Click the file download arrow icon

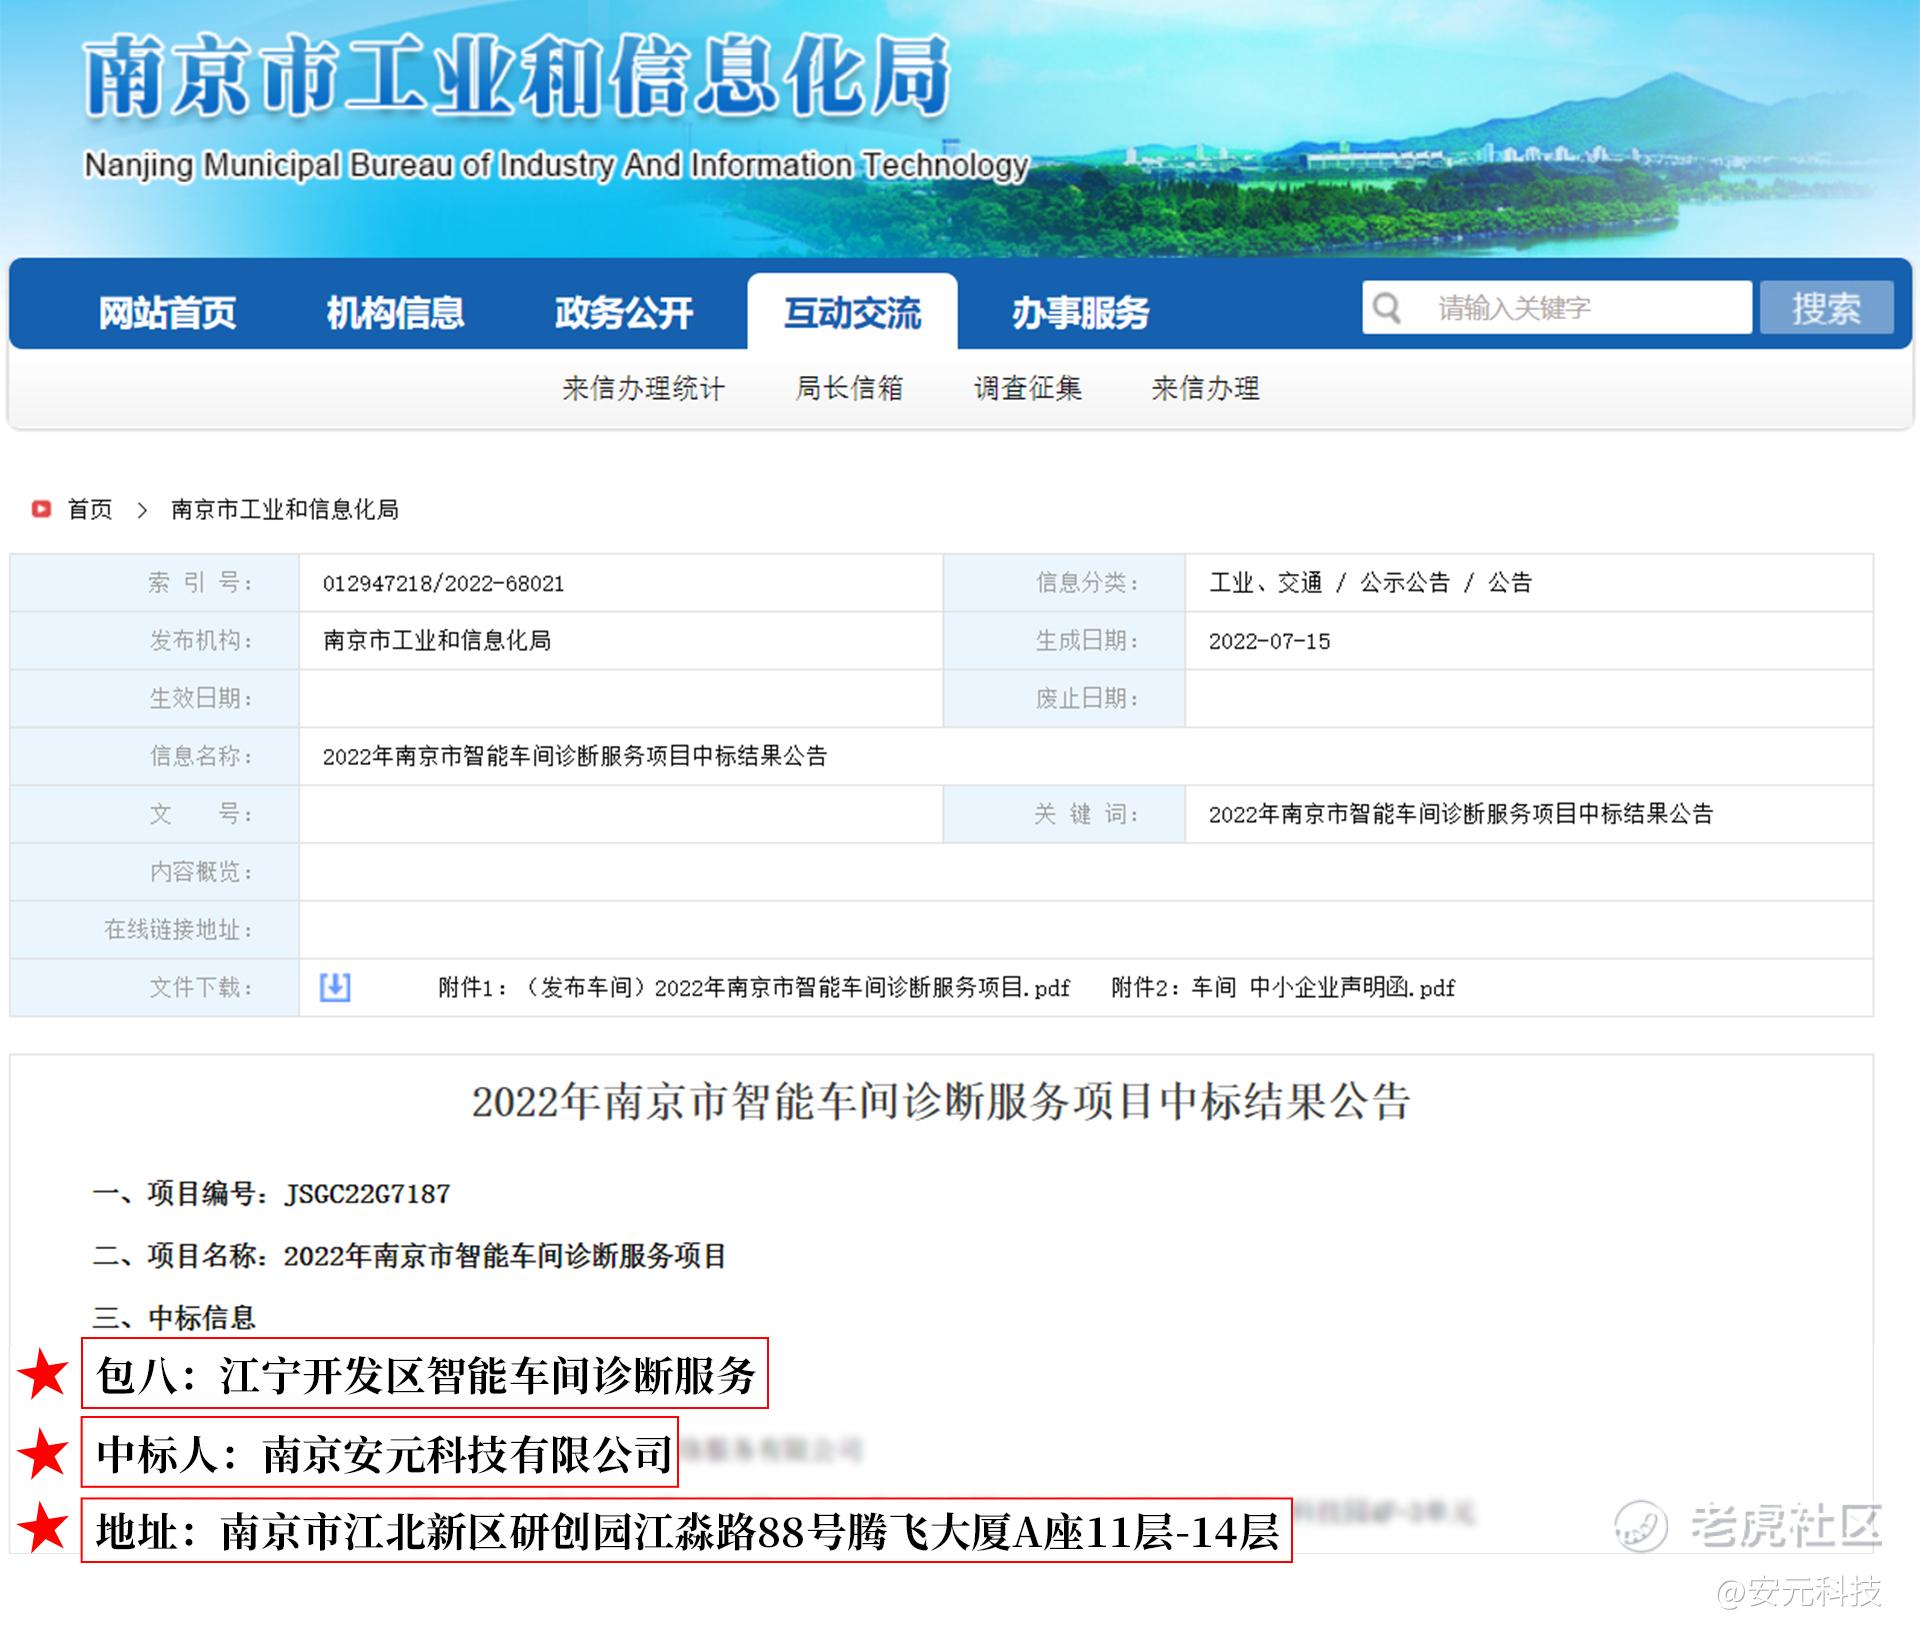point(335,987)
